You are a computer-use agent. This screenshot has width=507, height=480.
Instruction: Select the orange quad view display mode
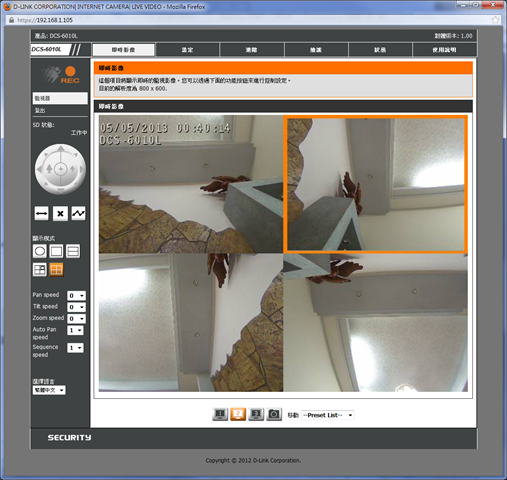56,270
